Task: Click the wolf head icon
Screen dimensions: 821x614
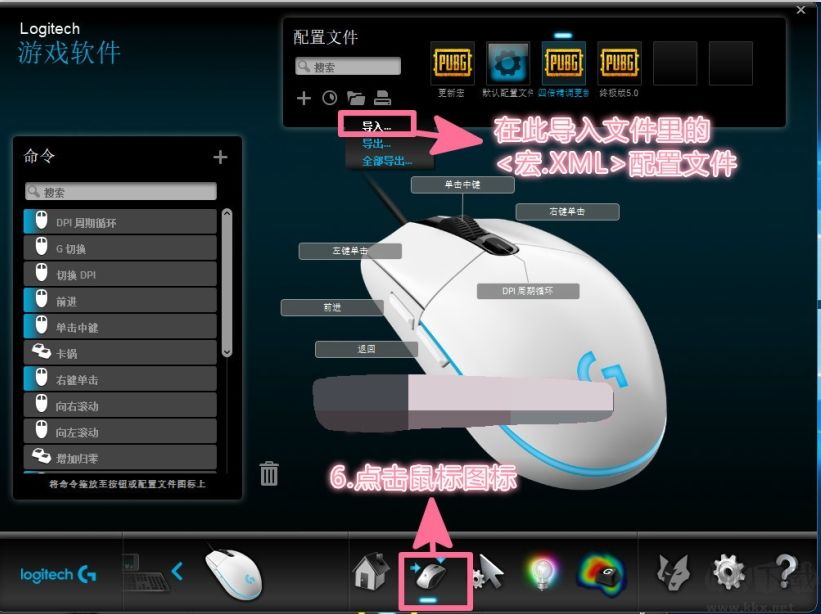Action: pyautogui.click(x=673, y=573)
